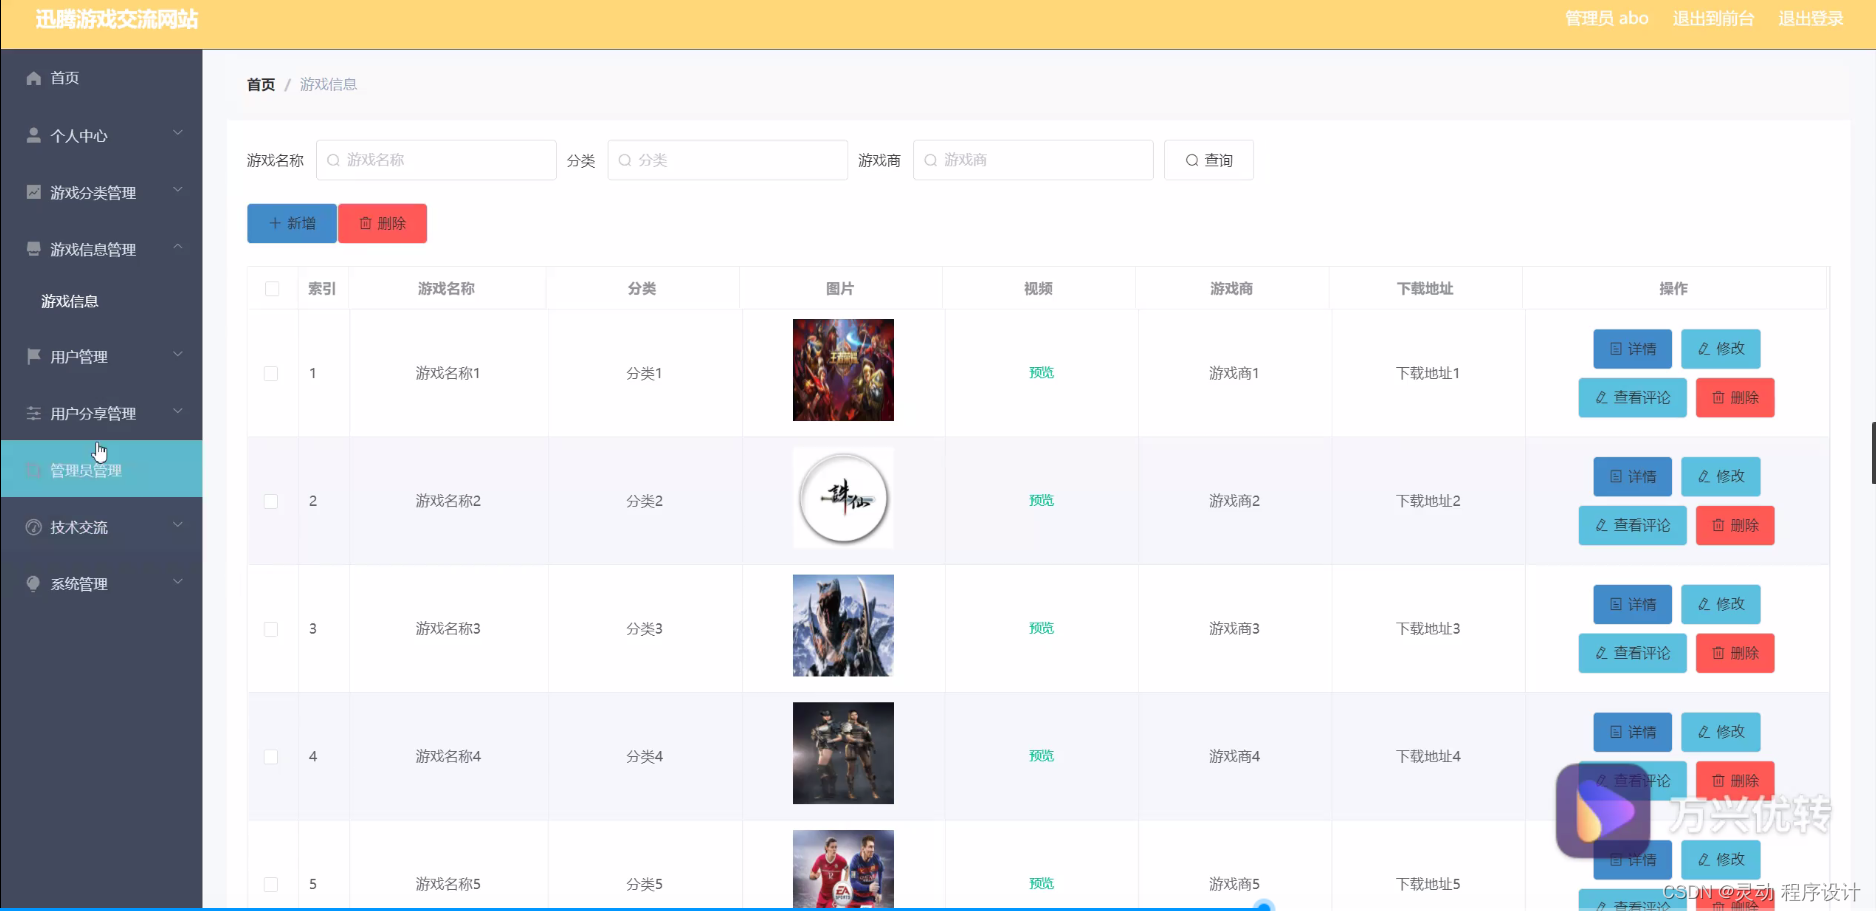This screenshot has width=1876, height=911.
Task: Click the monitor icon beside 游戏信息管理
Action: pos(33,249)
